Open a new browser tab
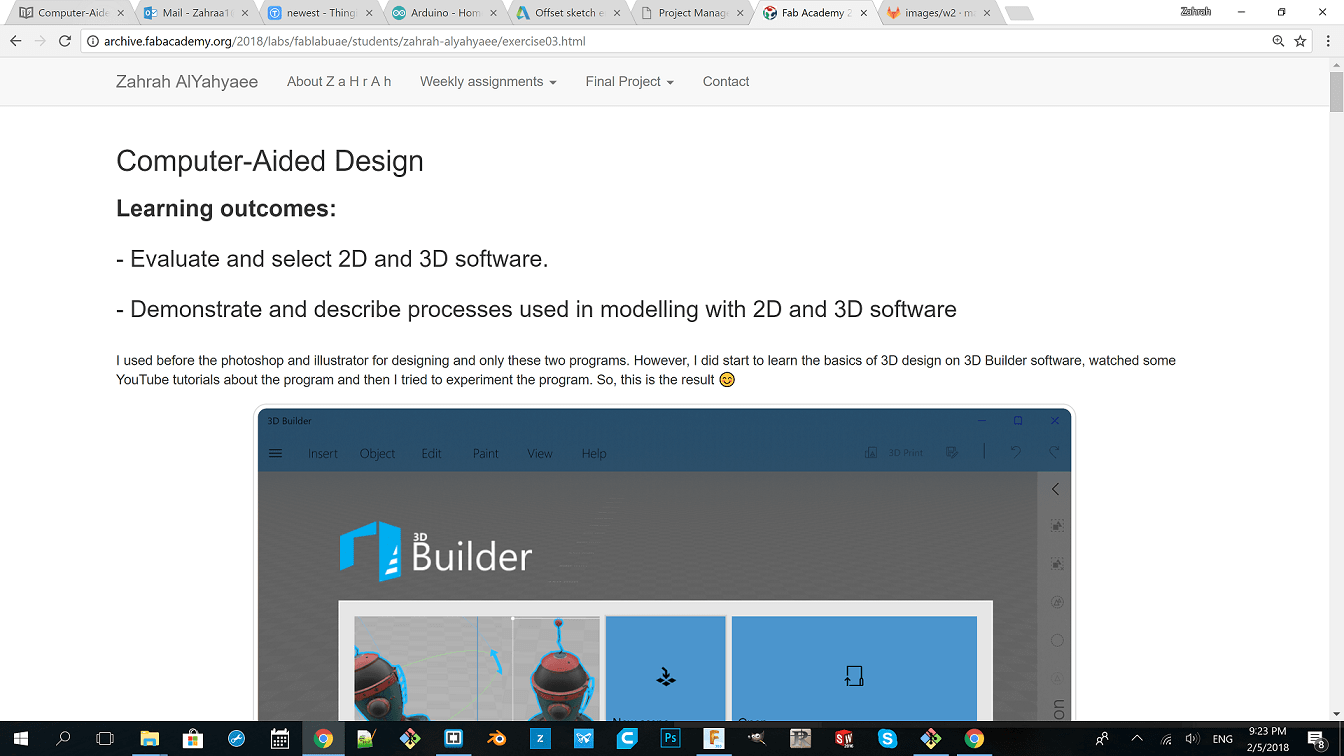 click(x=1018, y=13)
